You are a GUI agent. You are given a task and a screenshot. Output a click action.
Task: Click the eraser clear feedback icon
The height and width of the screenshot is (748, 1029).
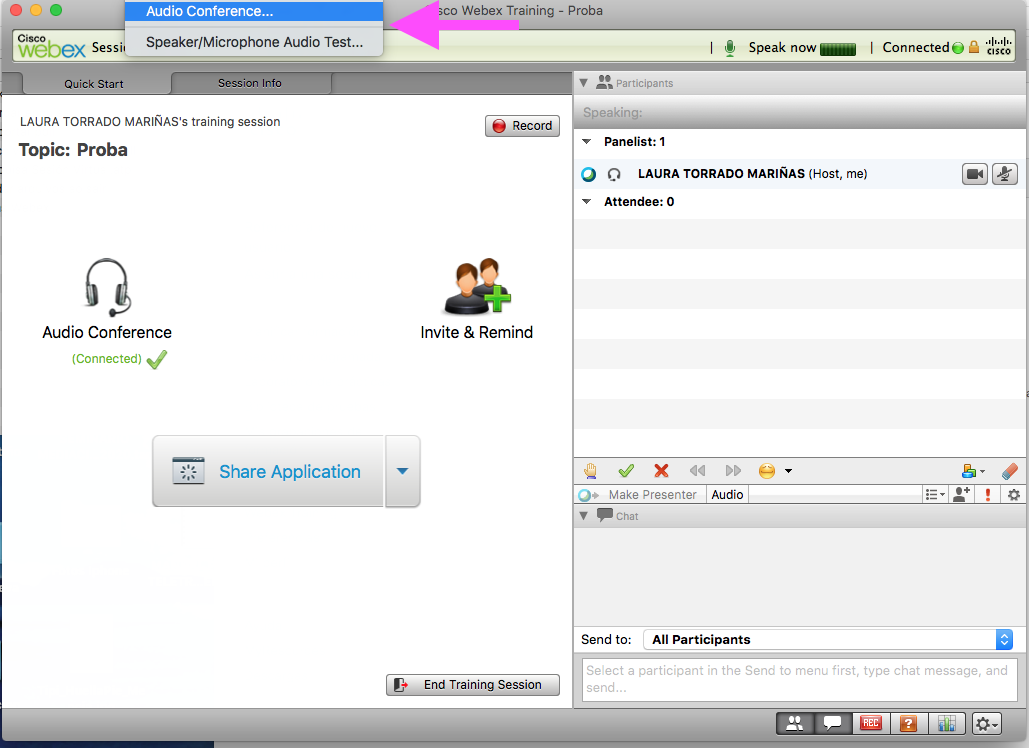tap(1009, 471)
